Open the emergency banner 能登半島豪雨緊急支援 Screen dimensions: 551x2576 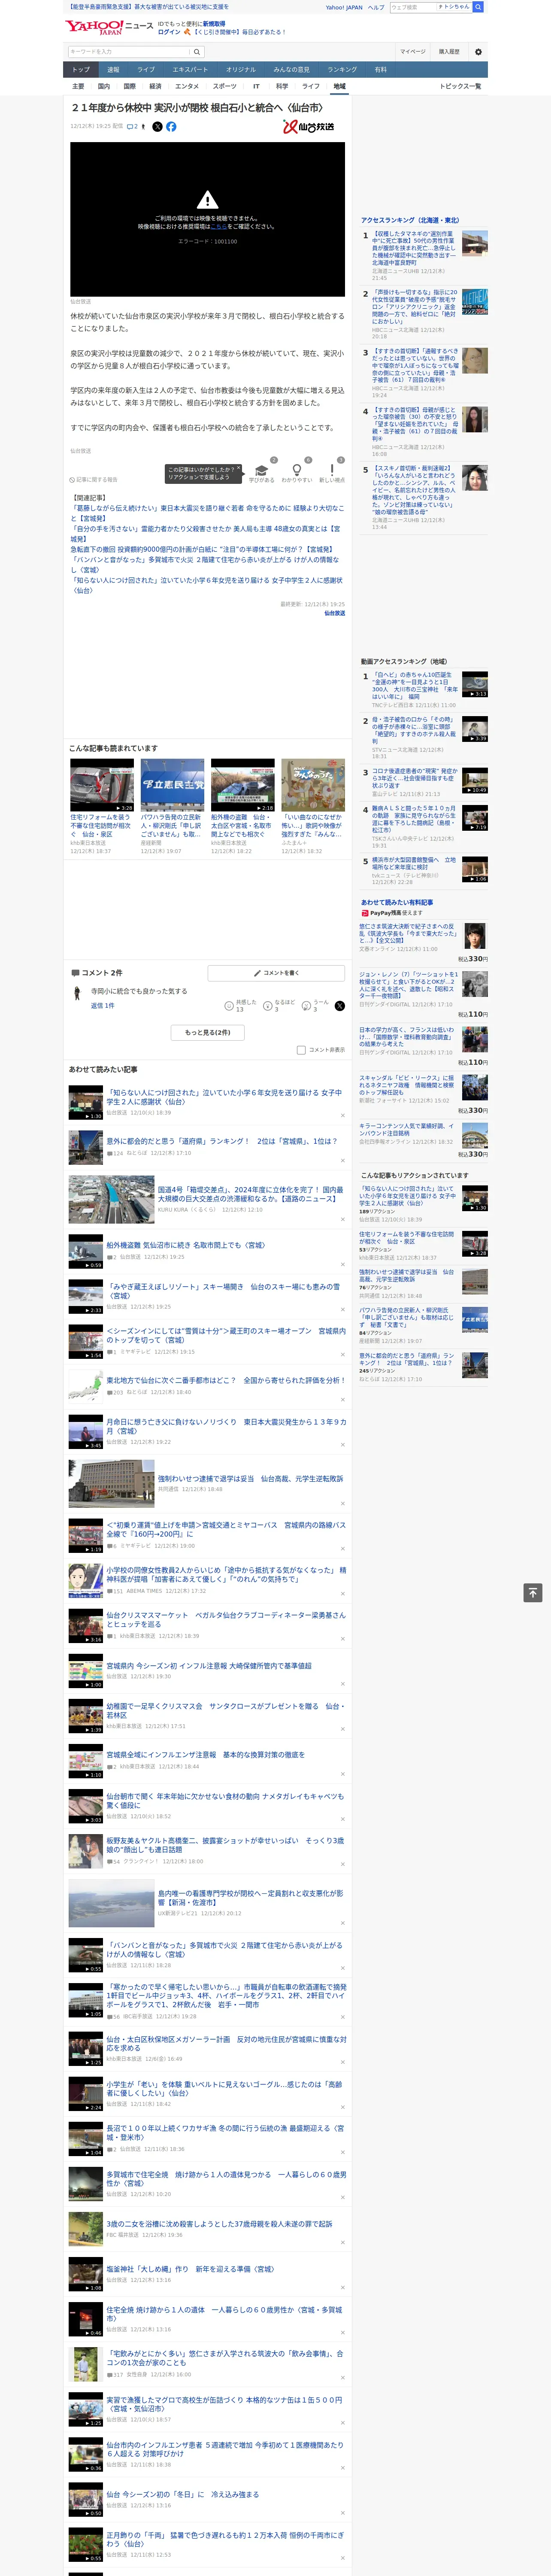point(147,7)
